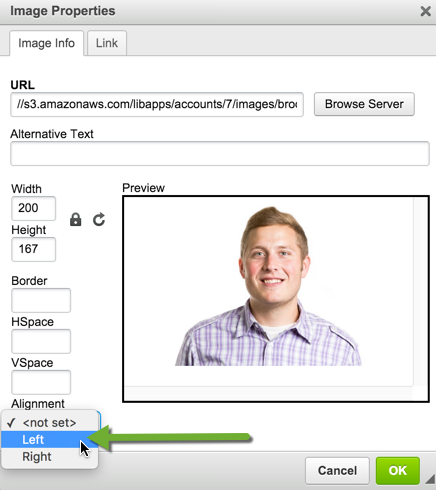Image resolution: width=436 pixels, height=490 pixels.
Task: Click the Alignment label
Action: (38, 403)
